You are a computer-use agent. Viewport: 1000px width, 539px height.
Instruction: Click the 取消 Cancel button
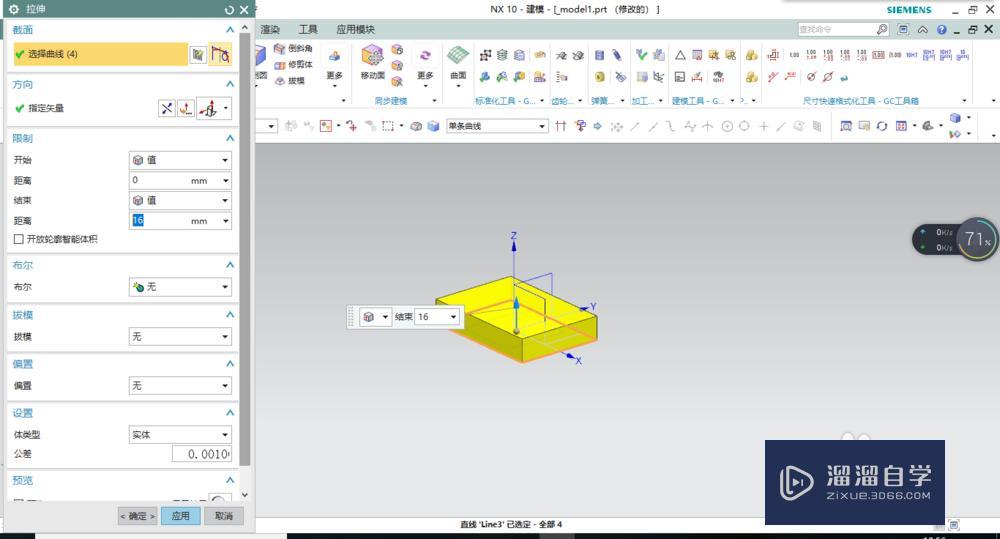224,516
